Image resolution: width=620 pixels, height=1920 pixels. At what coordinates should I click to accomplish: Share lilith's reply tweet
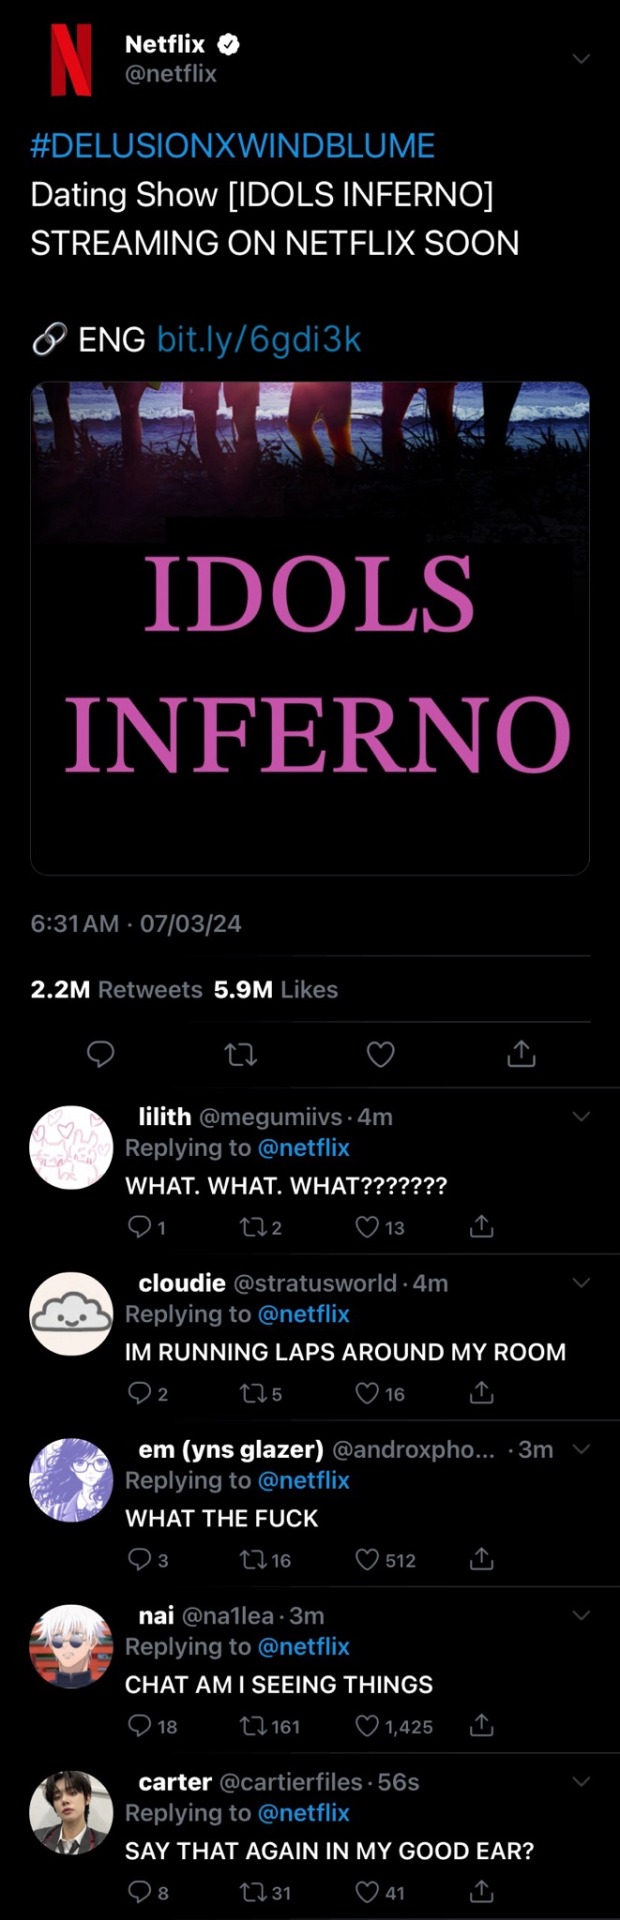pos(481,1226)
